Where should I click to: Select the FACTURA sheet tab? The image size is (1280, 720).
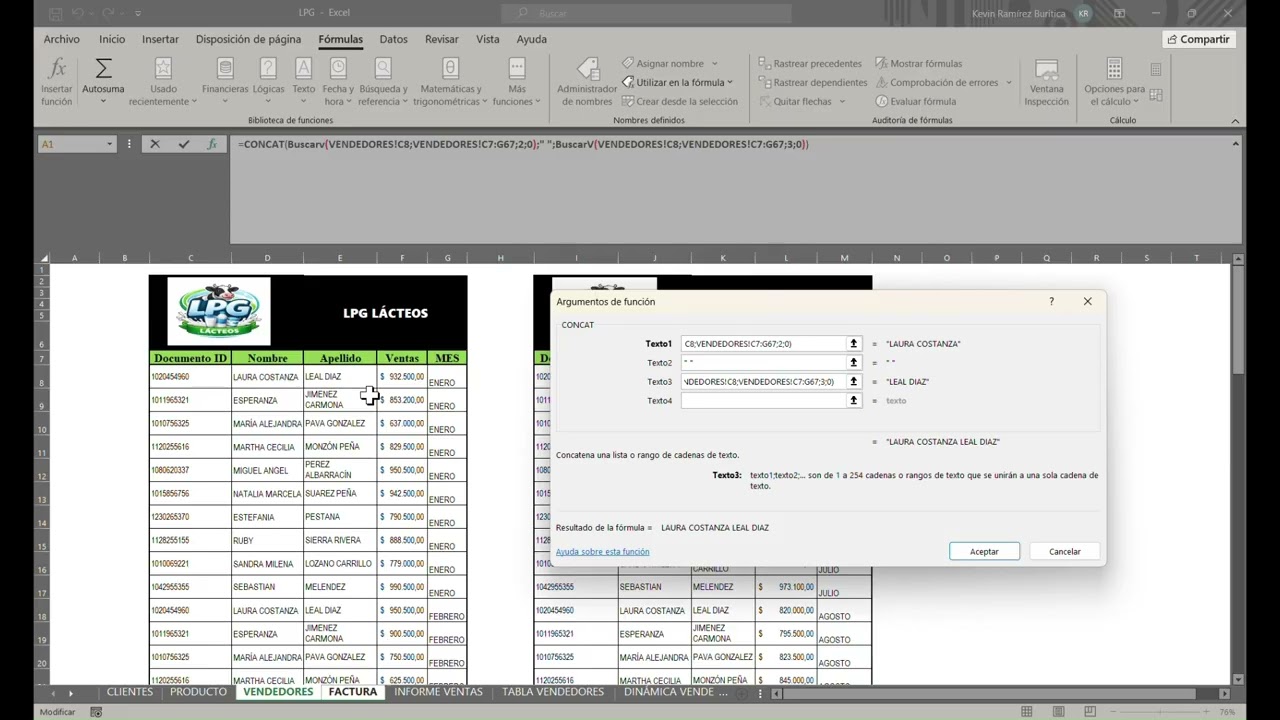click(x=353, y=692)
